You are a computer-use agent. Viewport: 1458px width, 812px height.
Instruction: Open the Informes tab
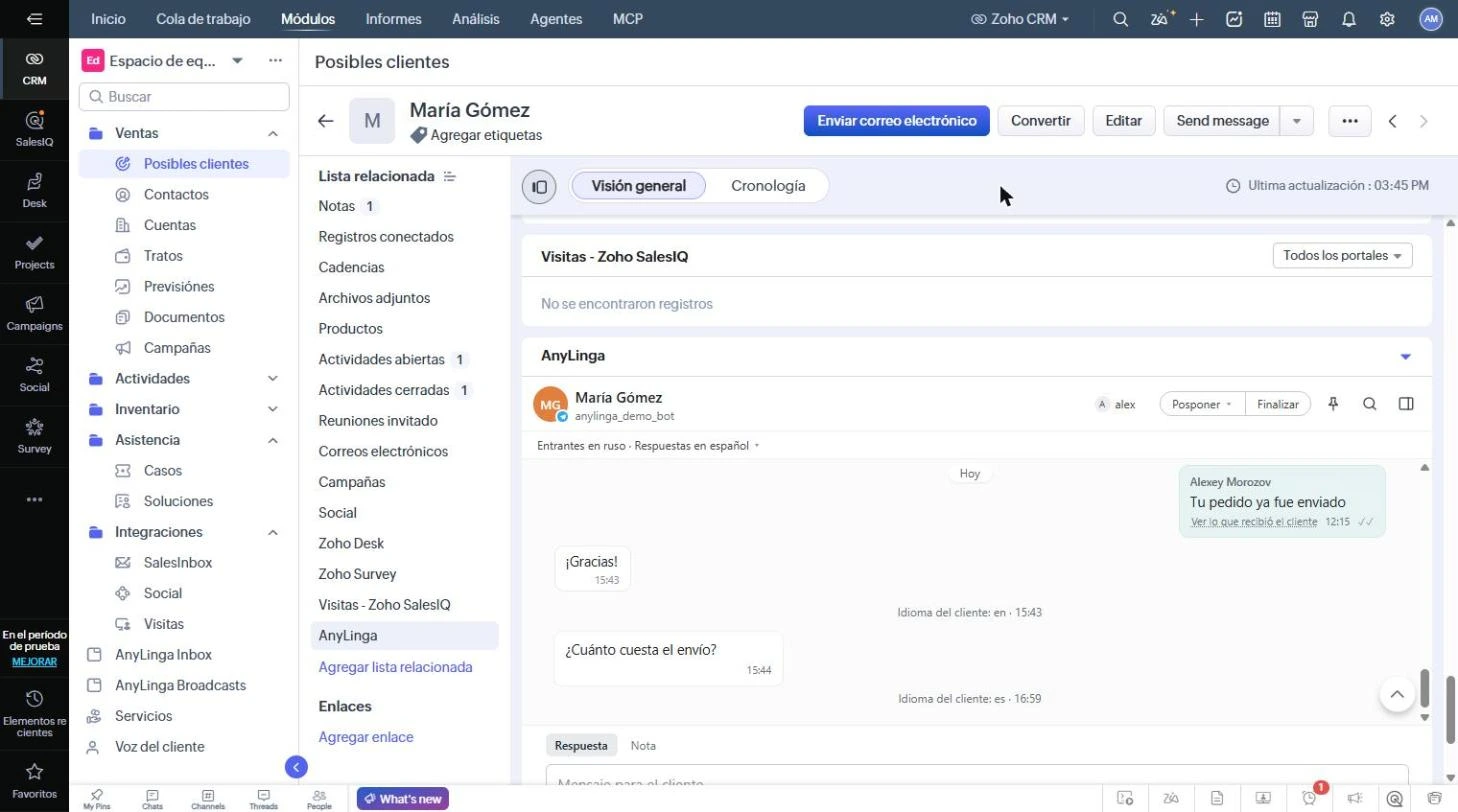[393, 19]
